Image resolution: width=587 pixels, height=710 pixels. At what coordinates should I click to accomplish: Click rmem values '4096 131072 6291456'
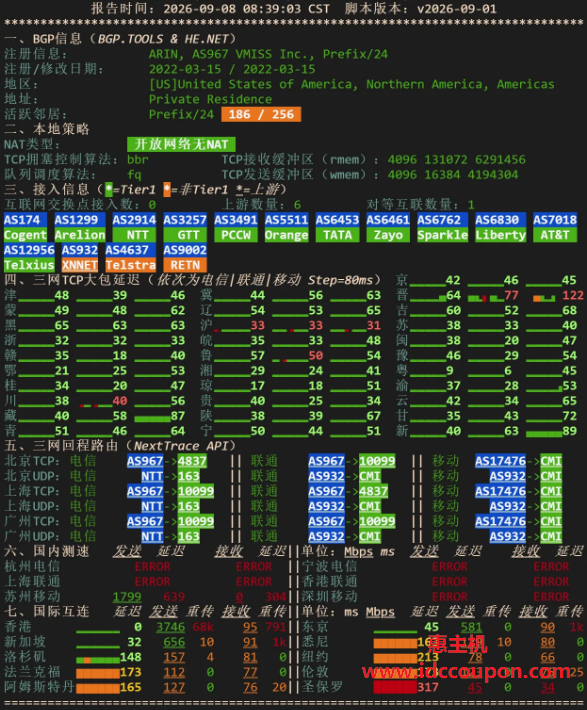click(457, 159)
